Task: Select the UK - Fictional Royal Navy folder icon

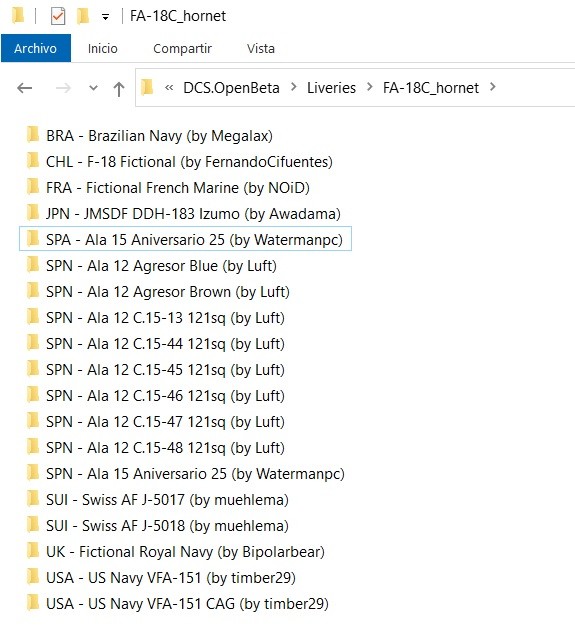Action: 33,550
